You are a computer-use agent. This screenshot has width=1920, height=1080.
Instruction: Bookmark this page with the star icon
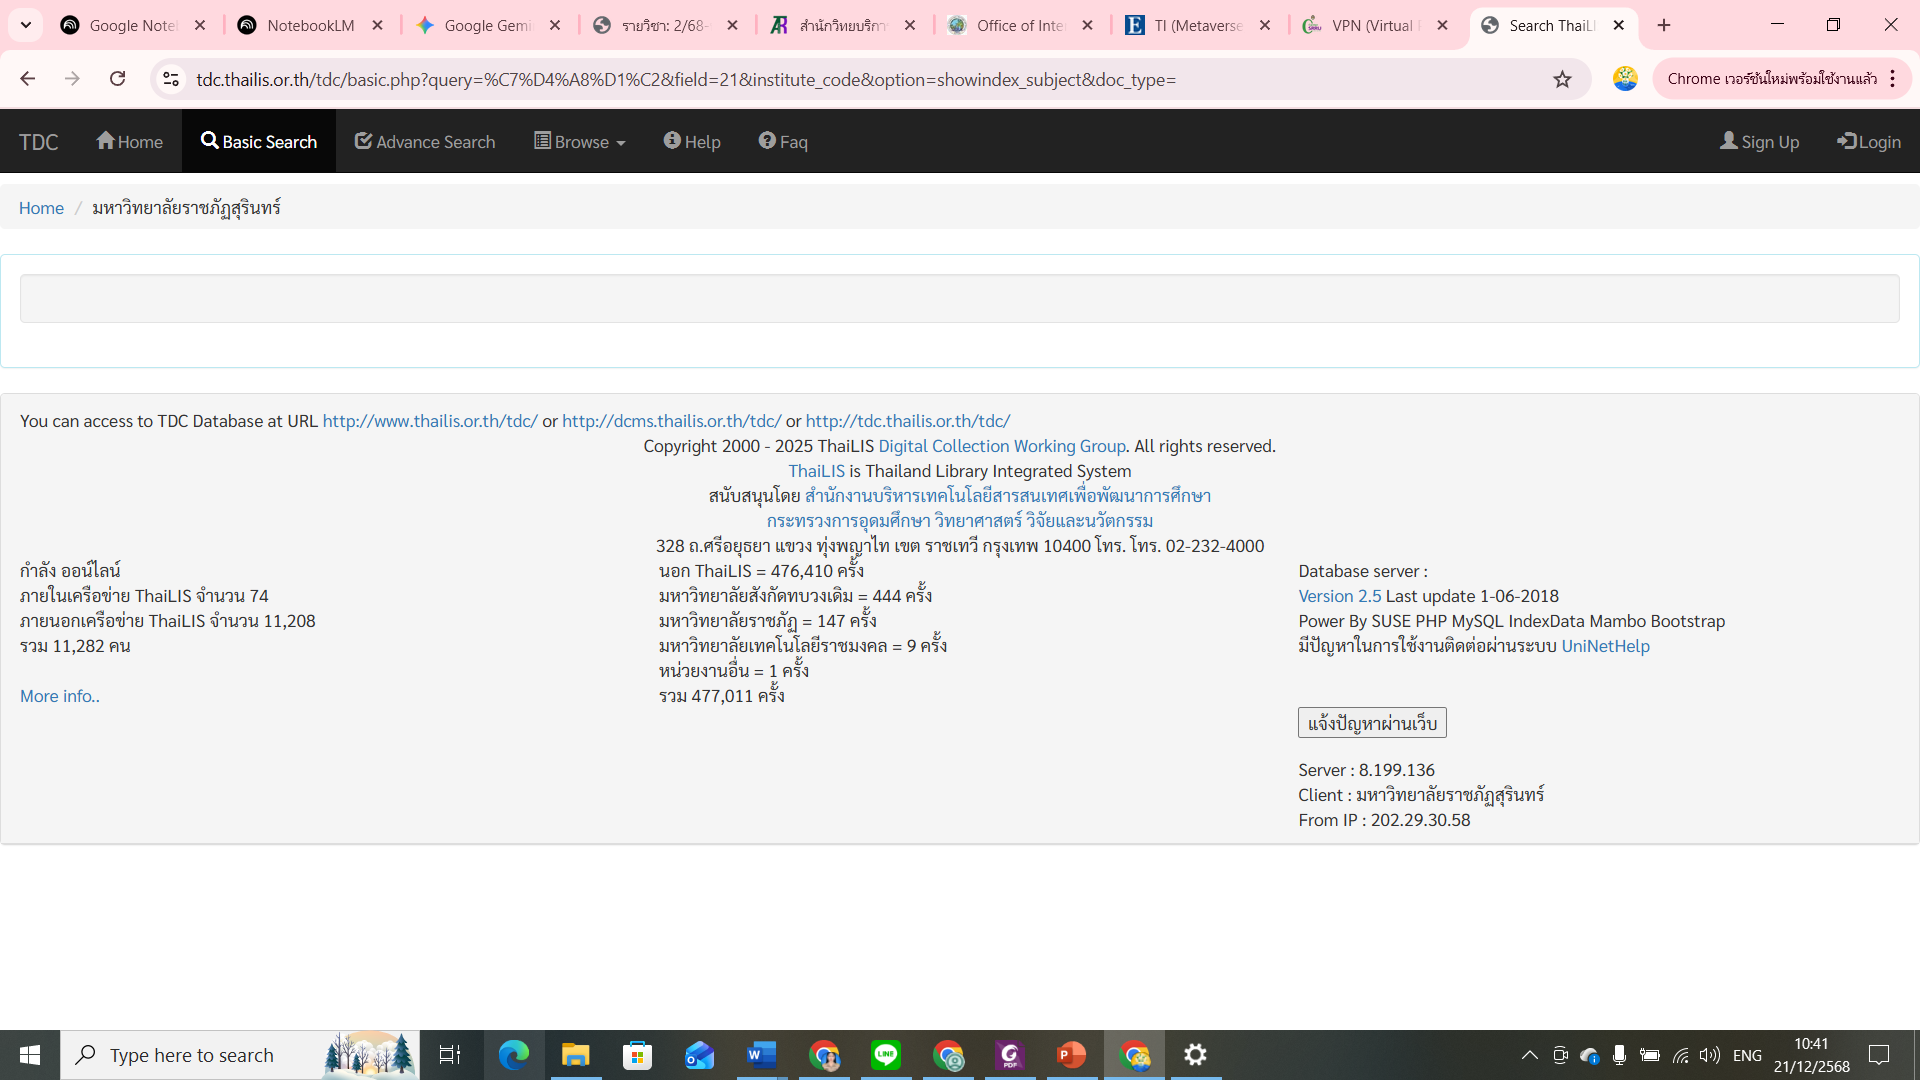point(1563,79)
